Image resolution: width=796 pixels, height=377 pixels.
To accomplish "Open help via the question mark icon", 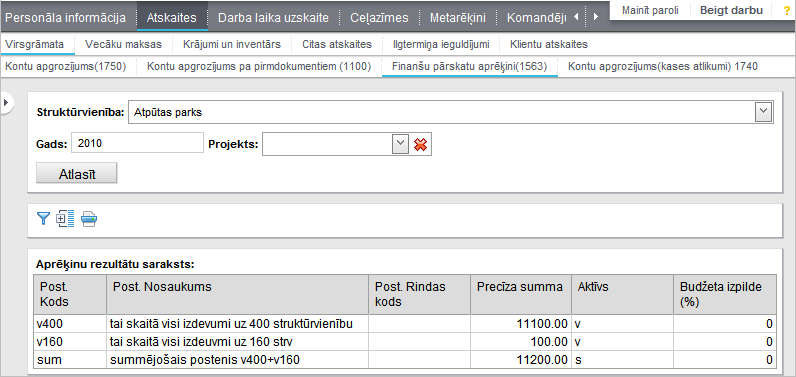I will (x=787, y=10).
